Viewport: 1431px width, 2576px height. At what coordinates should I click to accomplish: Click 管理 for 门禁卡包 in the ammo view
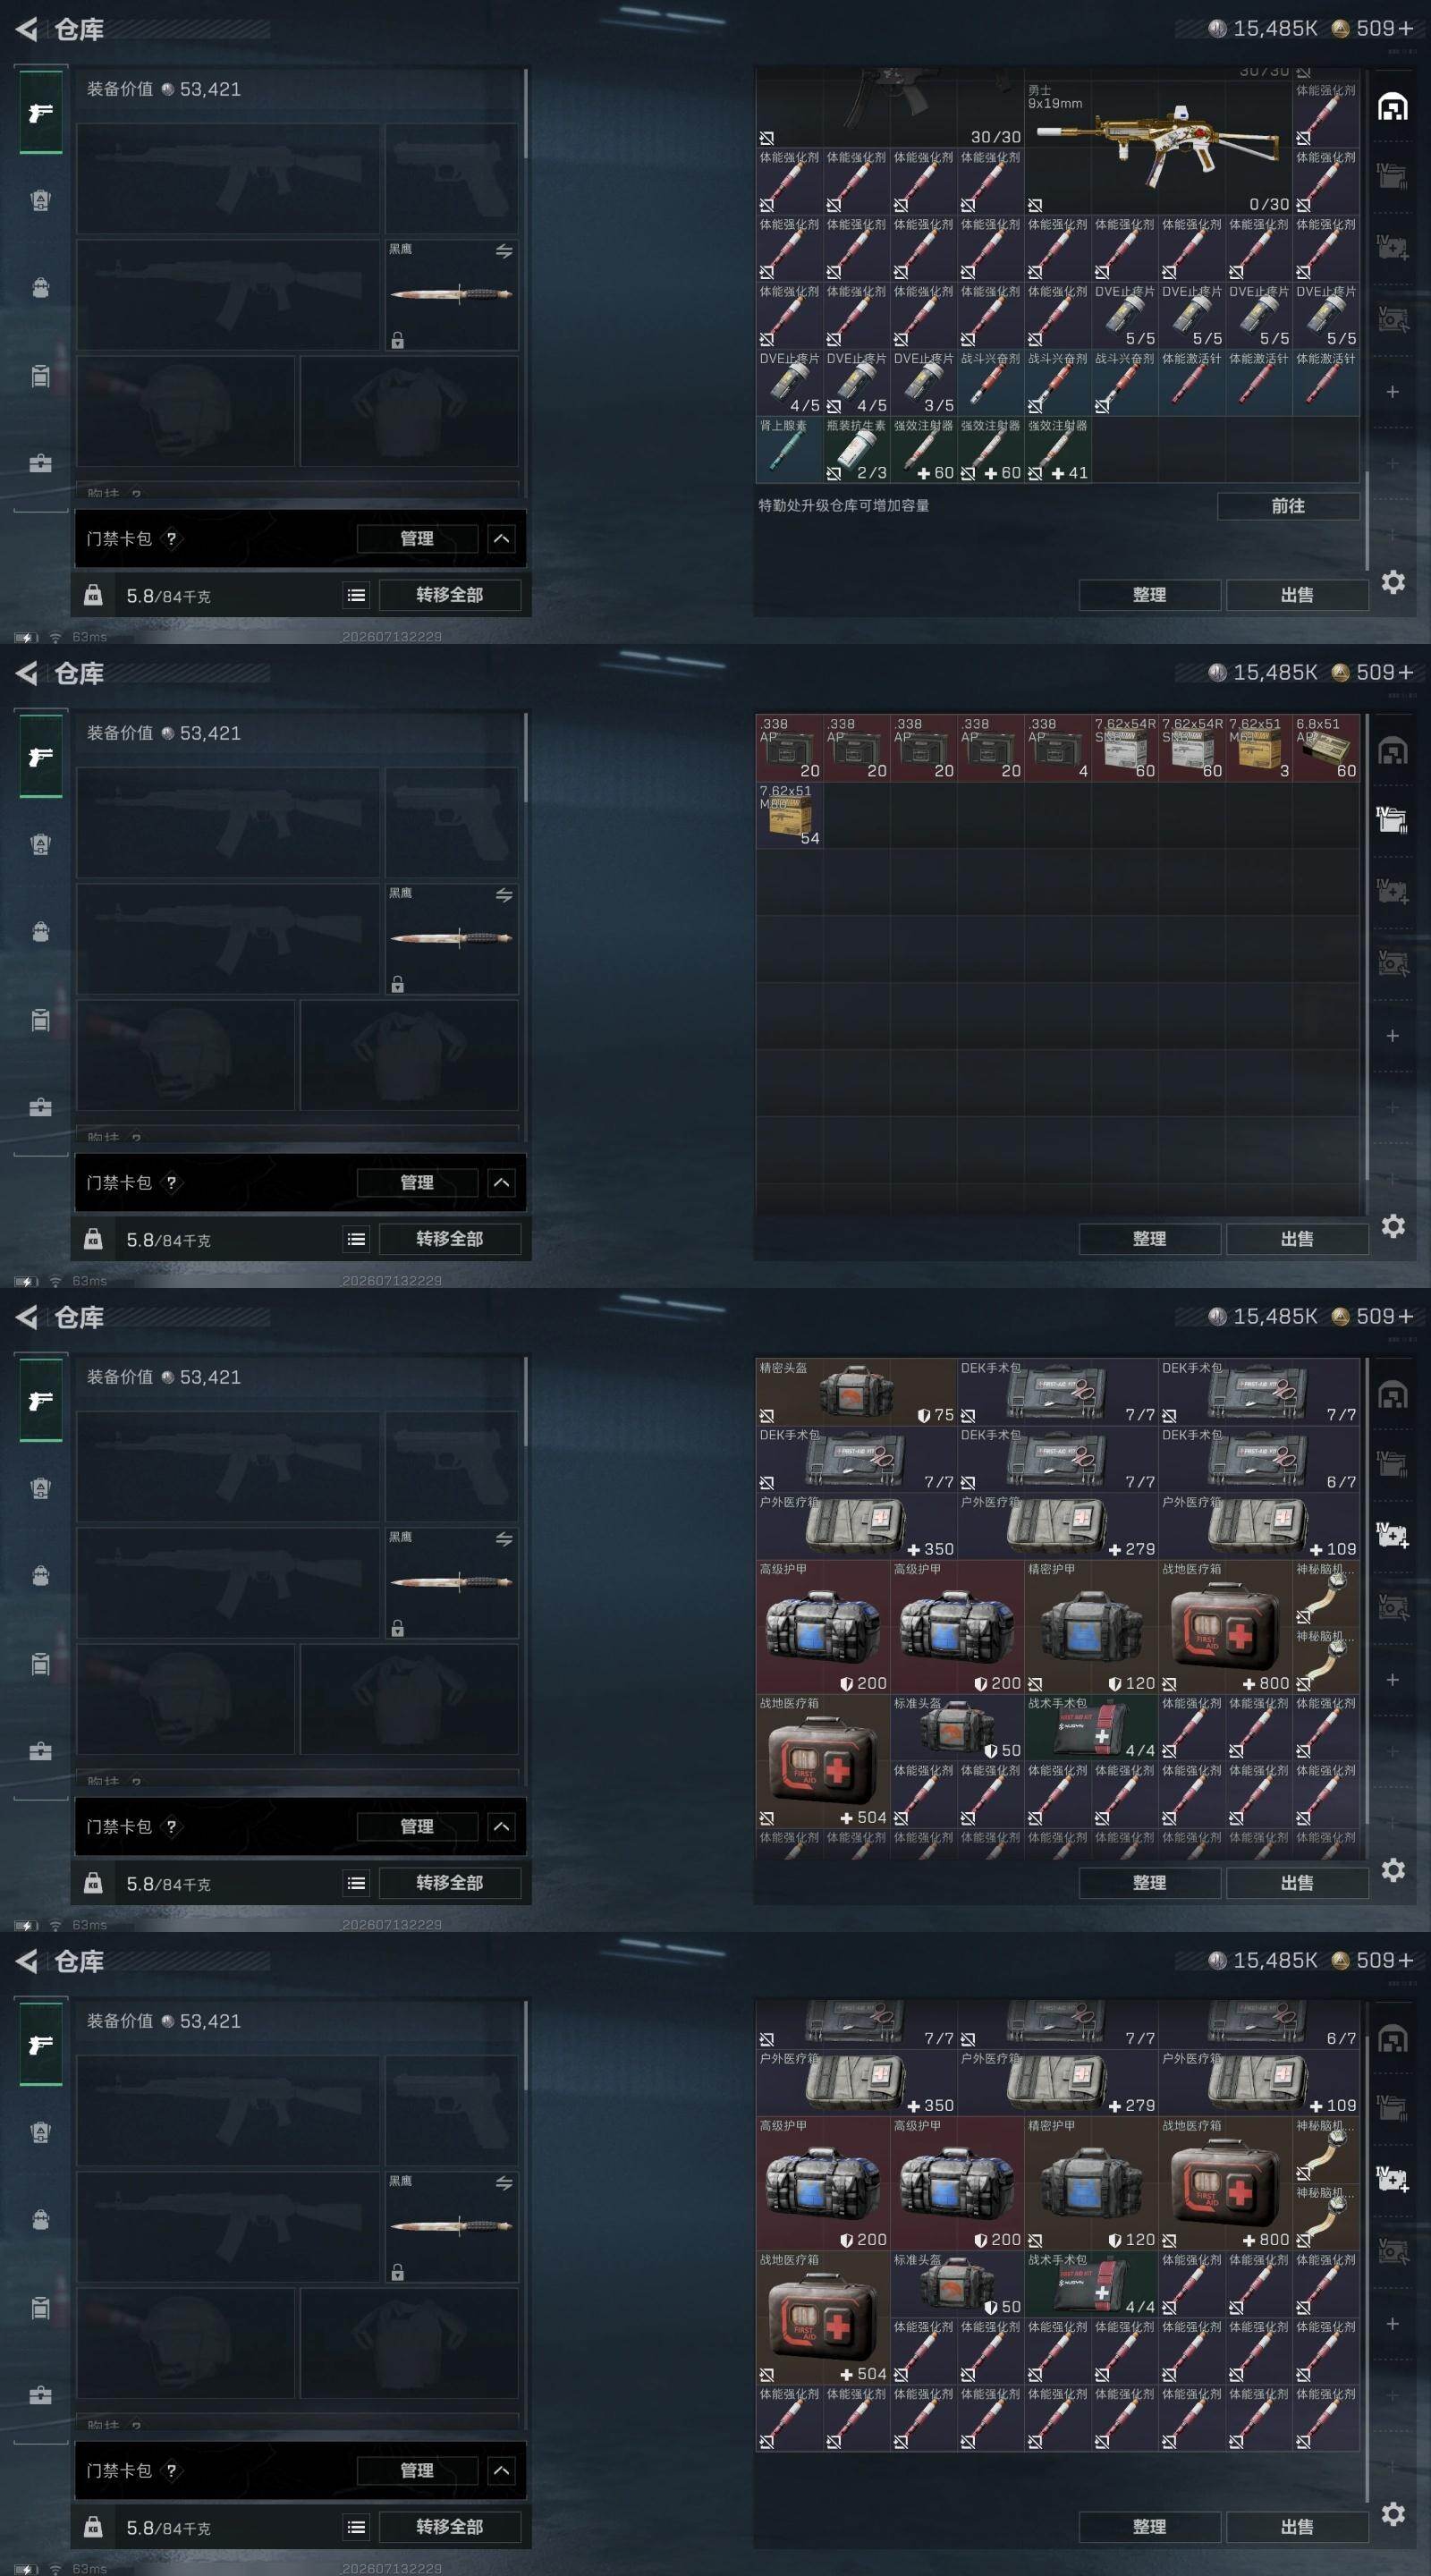417,1183
